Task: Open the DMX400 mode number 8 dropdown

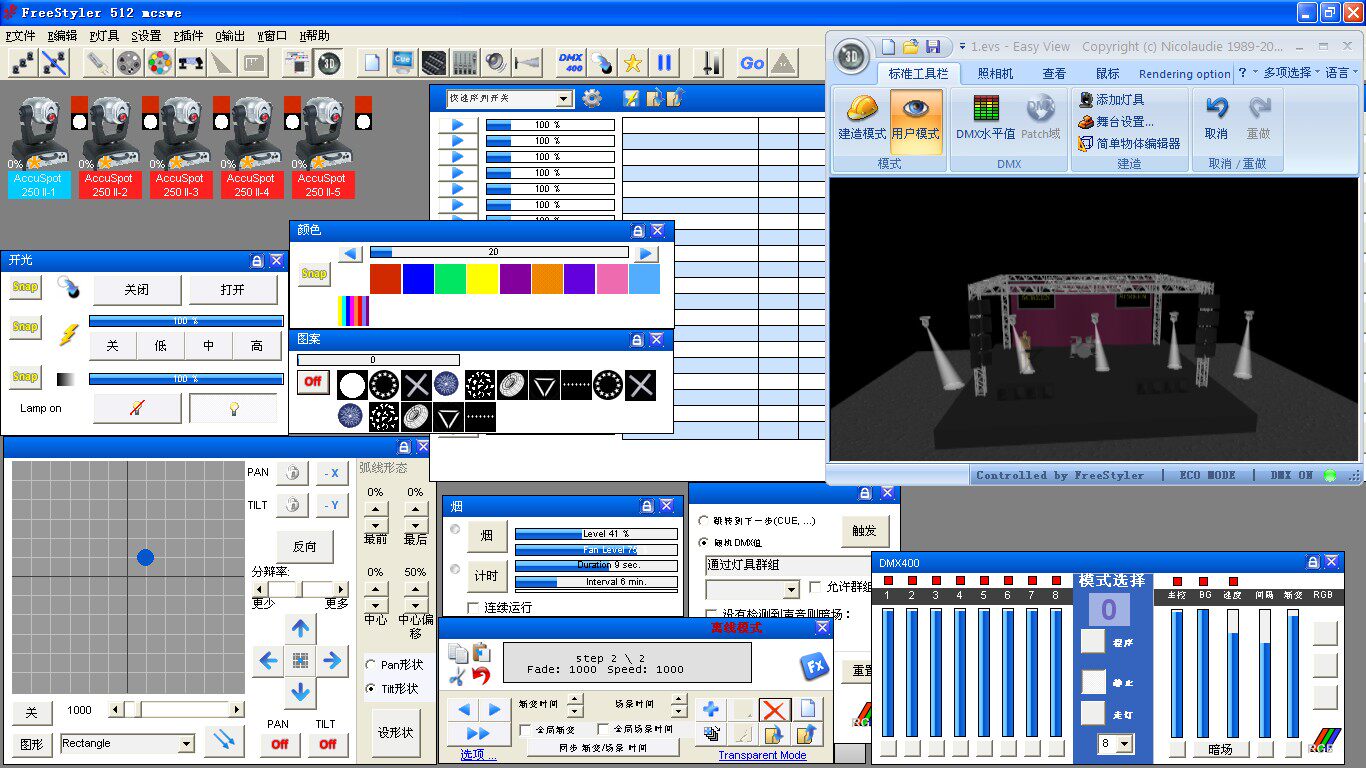Action: 1125,744
